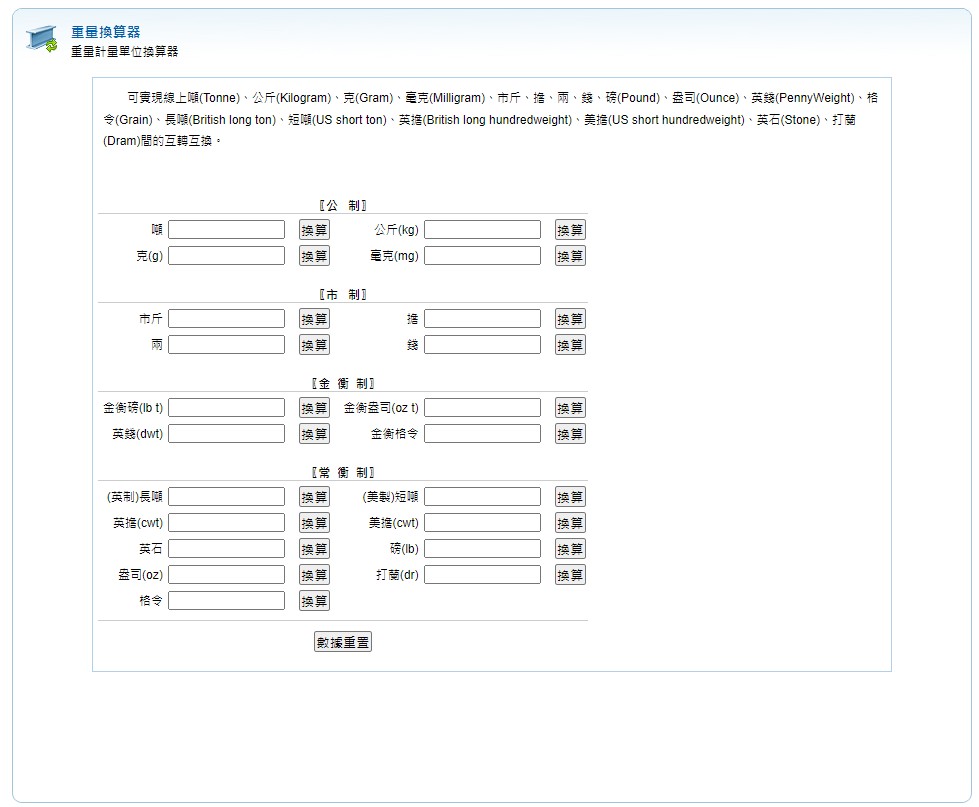Focus the 盎司(oz) input field
979x807 pixels.
tap(227, 575)
